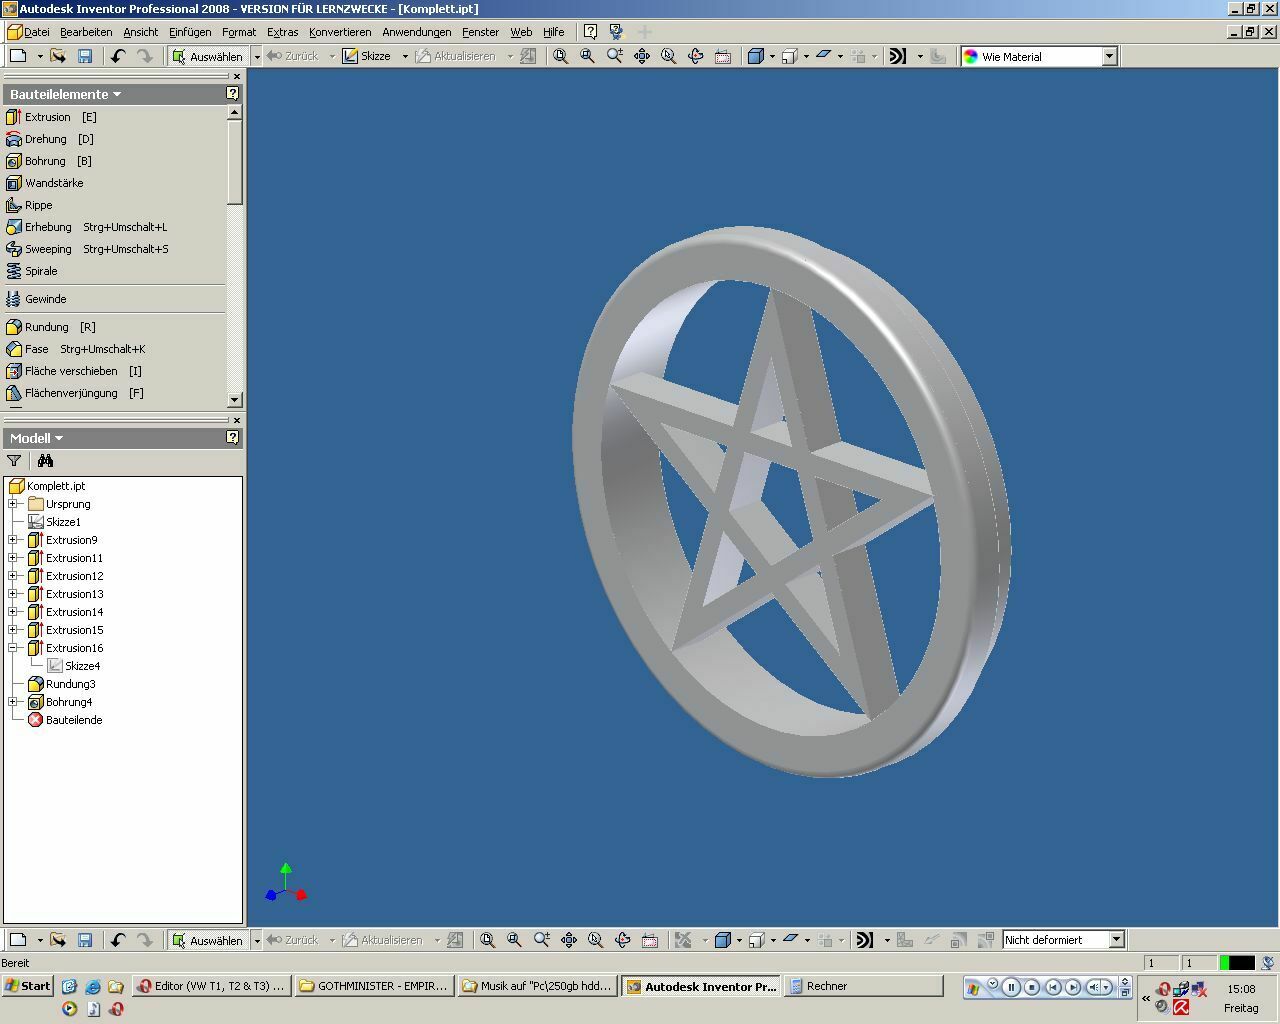Screen dimensions: 1280x1024
Task: Collapse the Extrusion16 tree node
Action: [x=14, y=648]
